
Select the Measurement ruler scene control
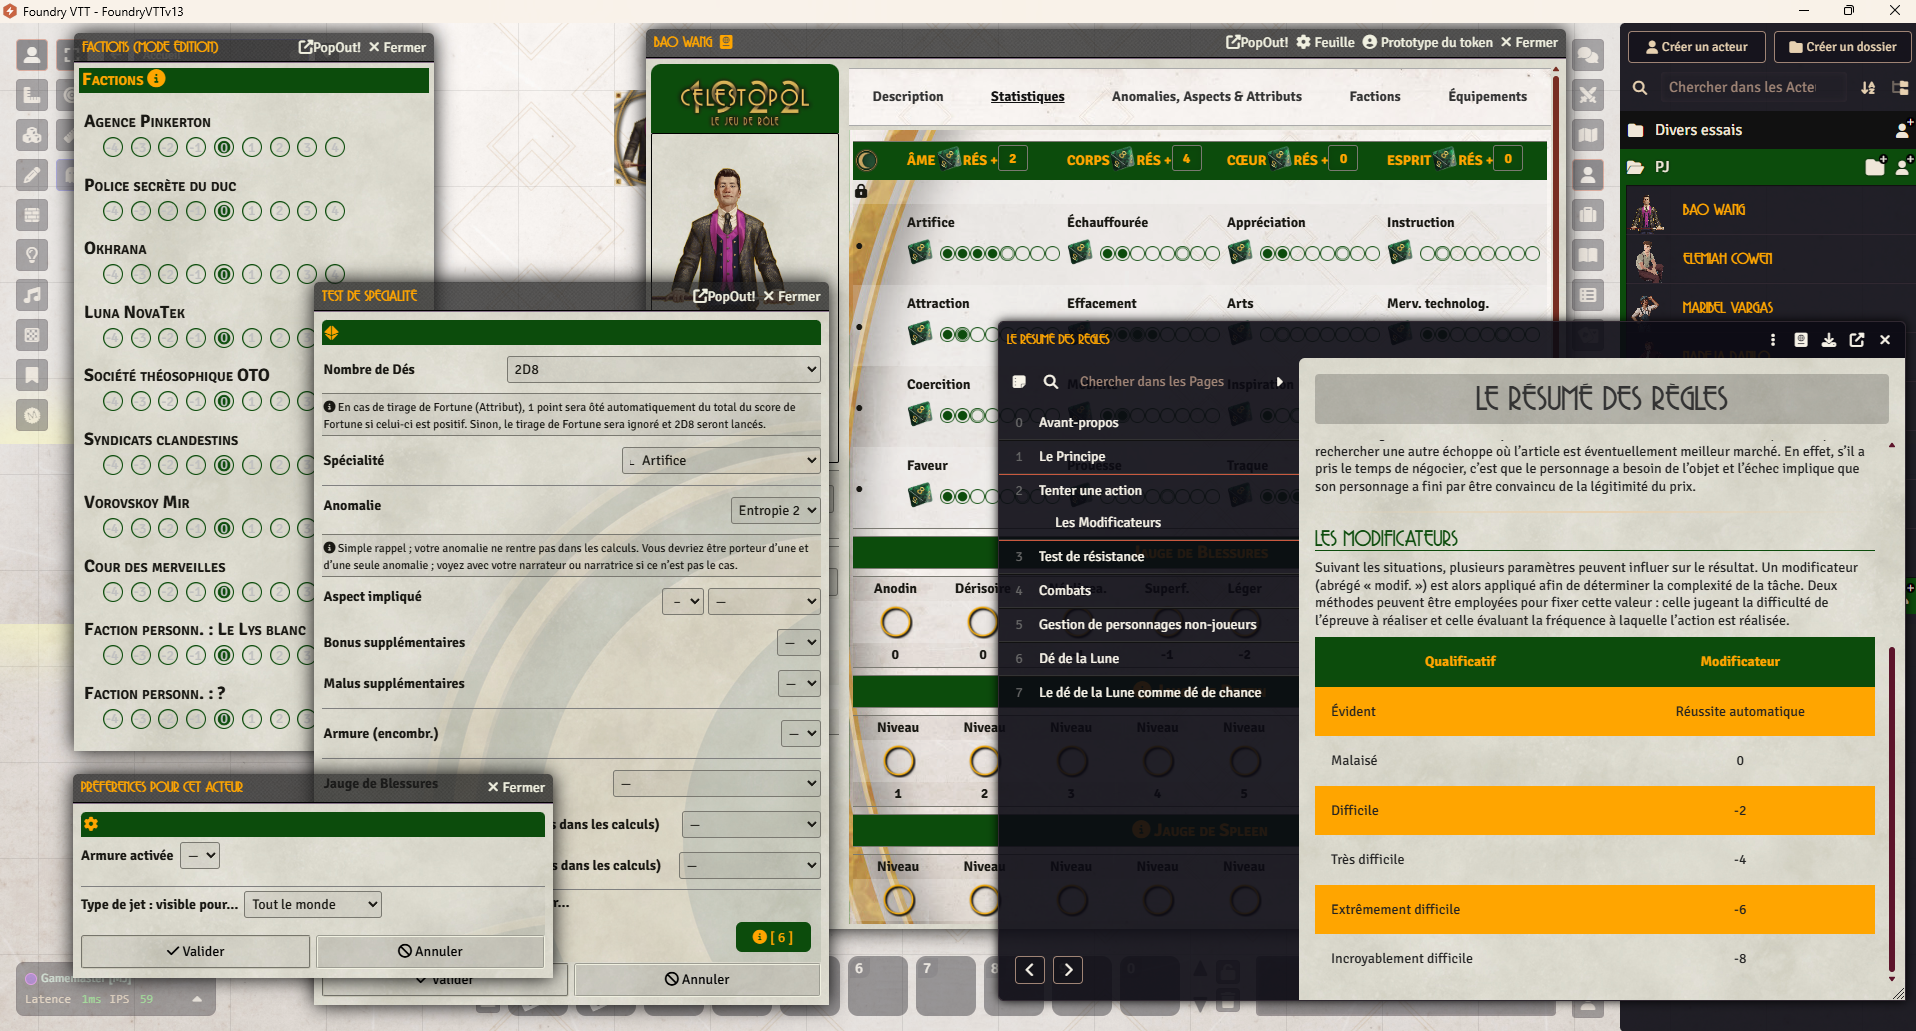click(32, 95)
